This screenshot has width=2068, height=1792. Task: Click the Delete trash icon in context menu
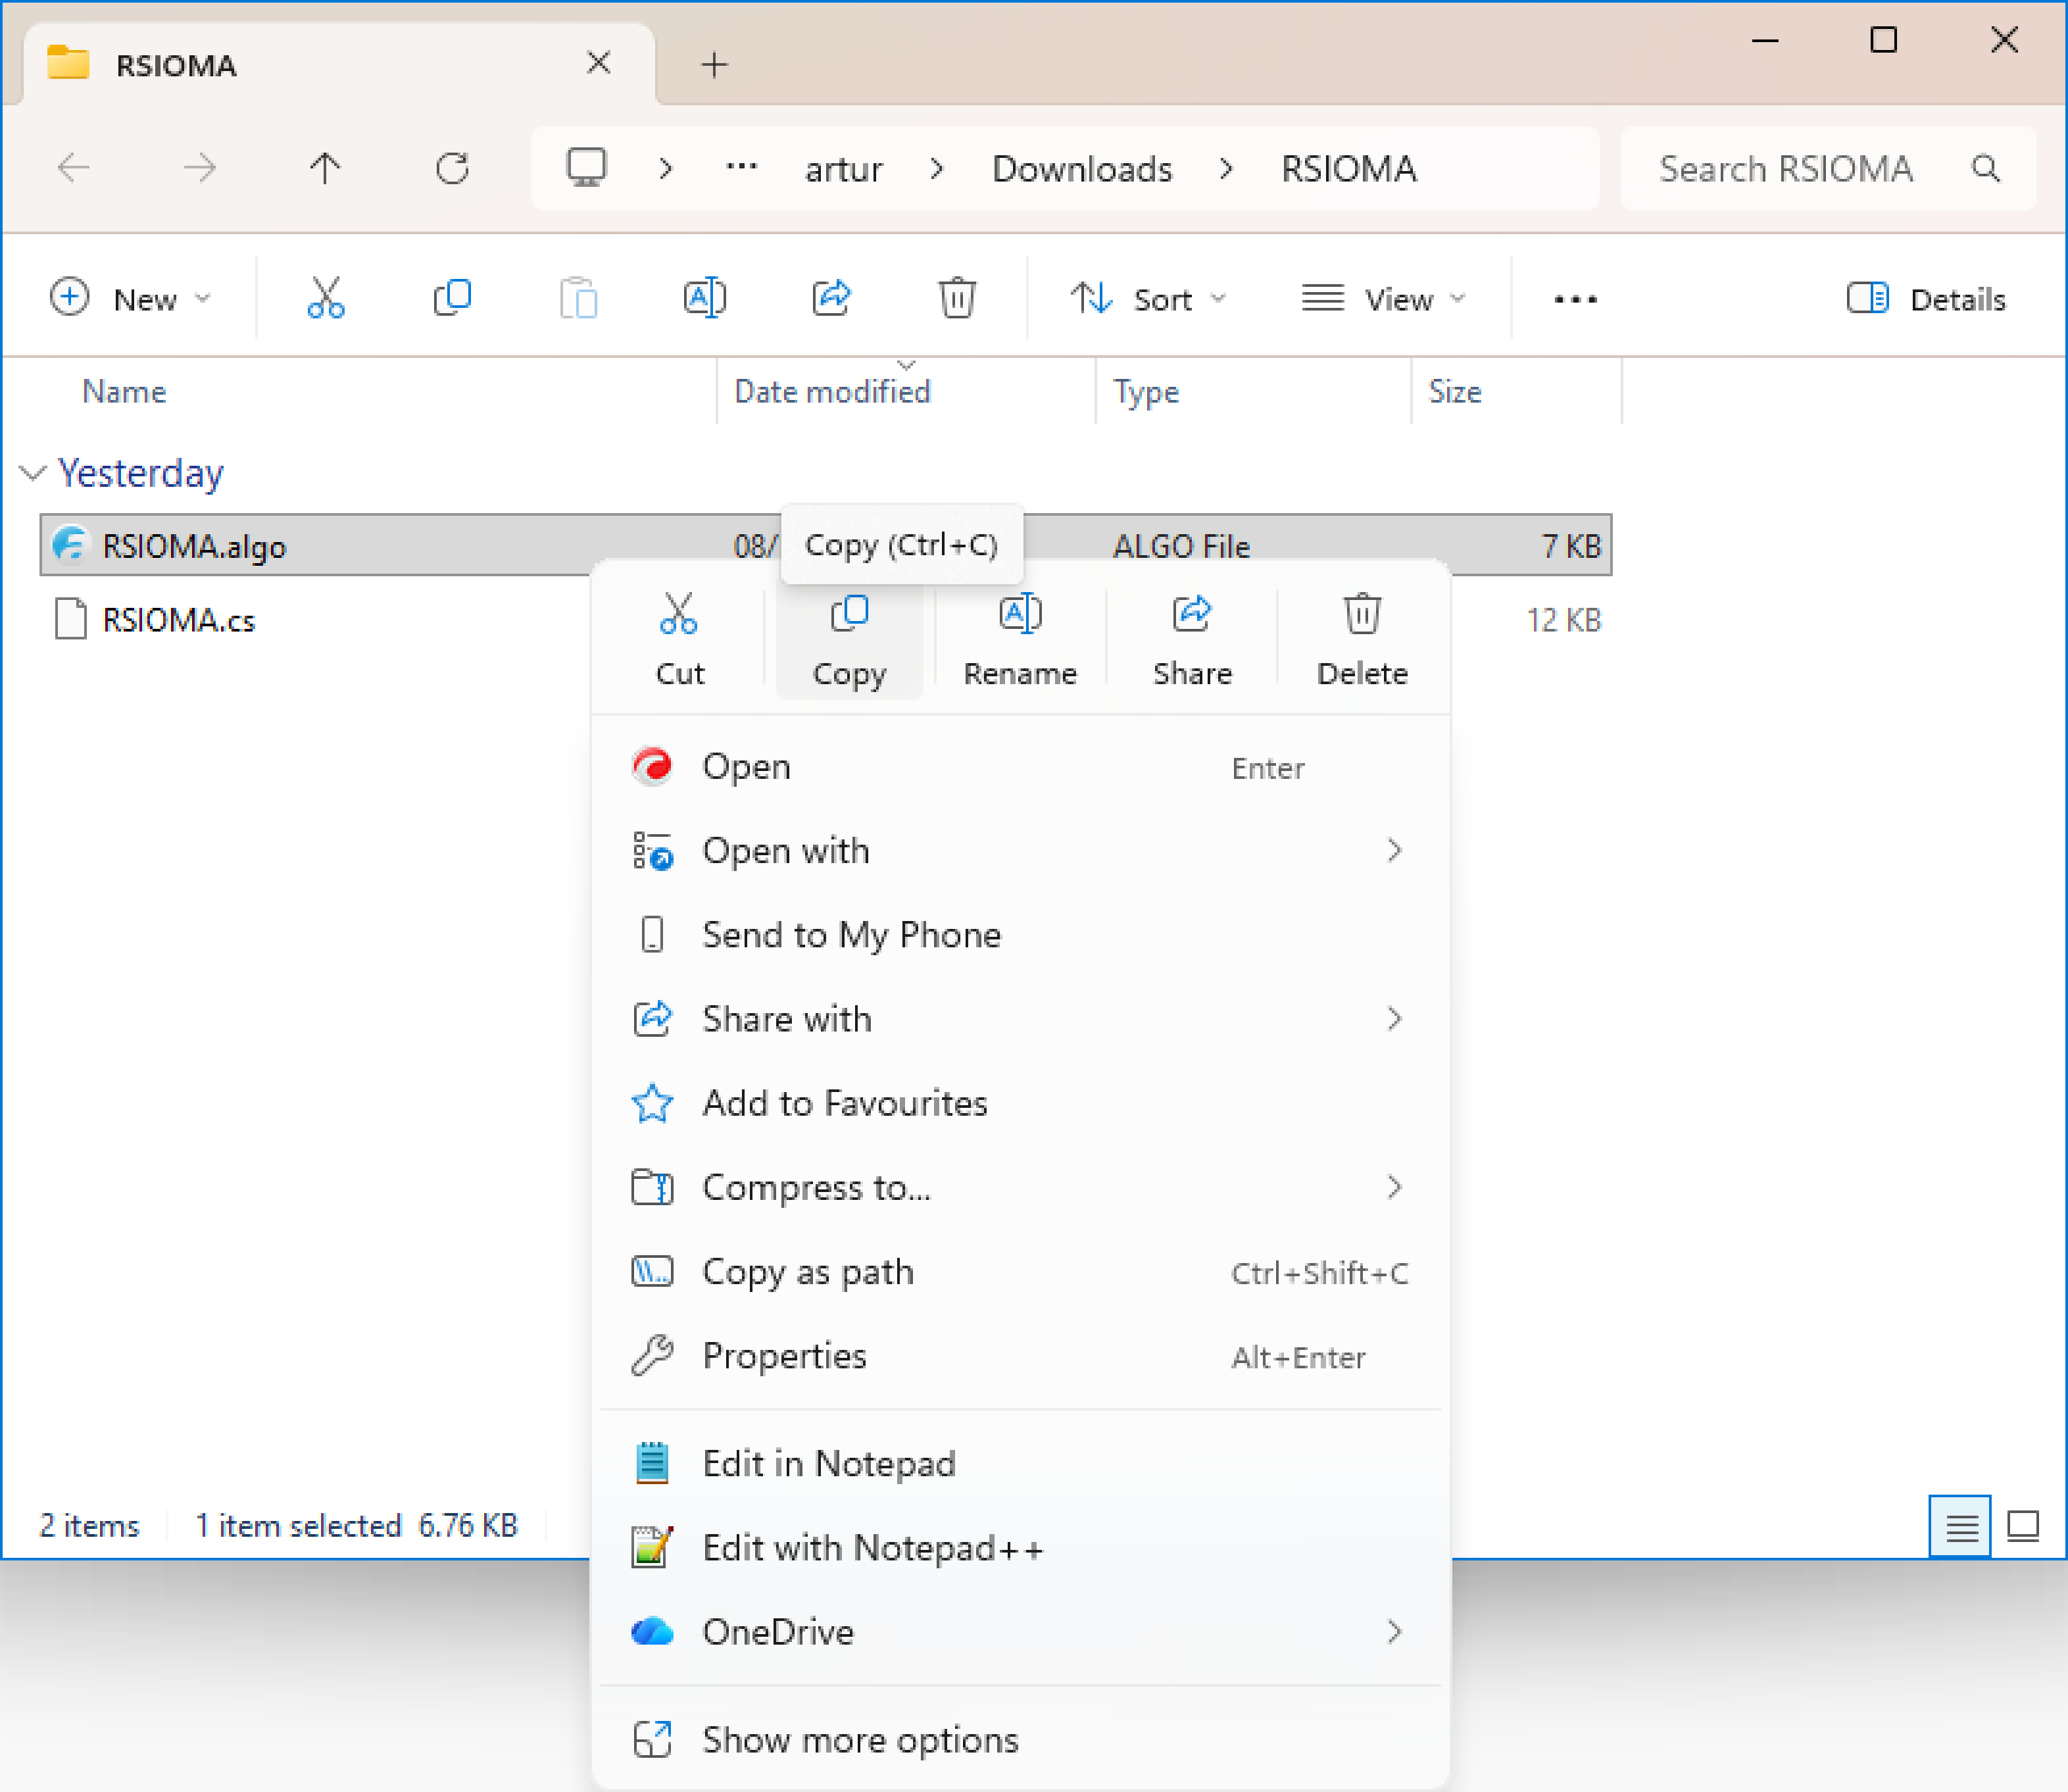tap(1362, 614)
